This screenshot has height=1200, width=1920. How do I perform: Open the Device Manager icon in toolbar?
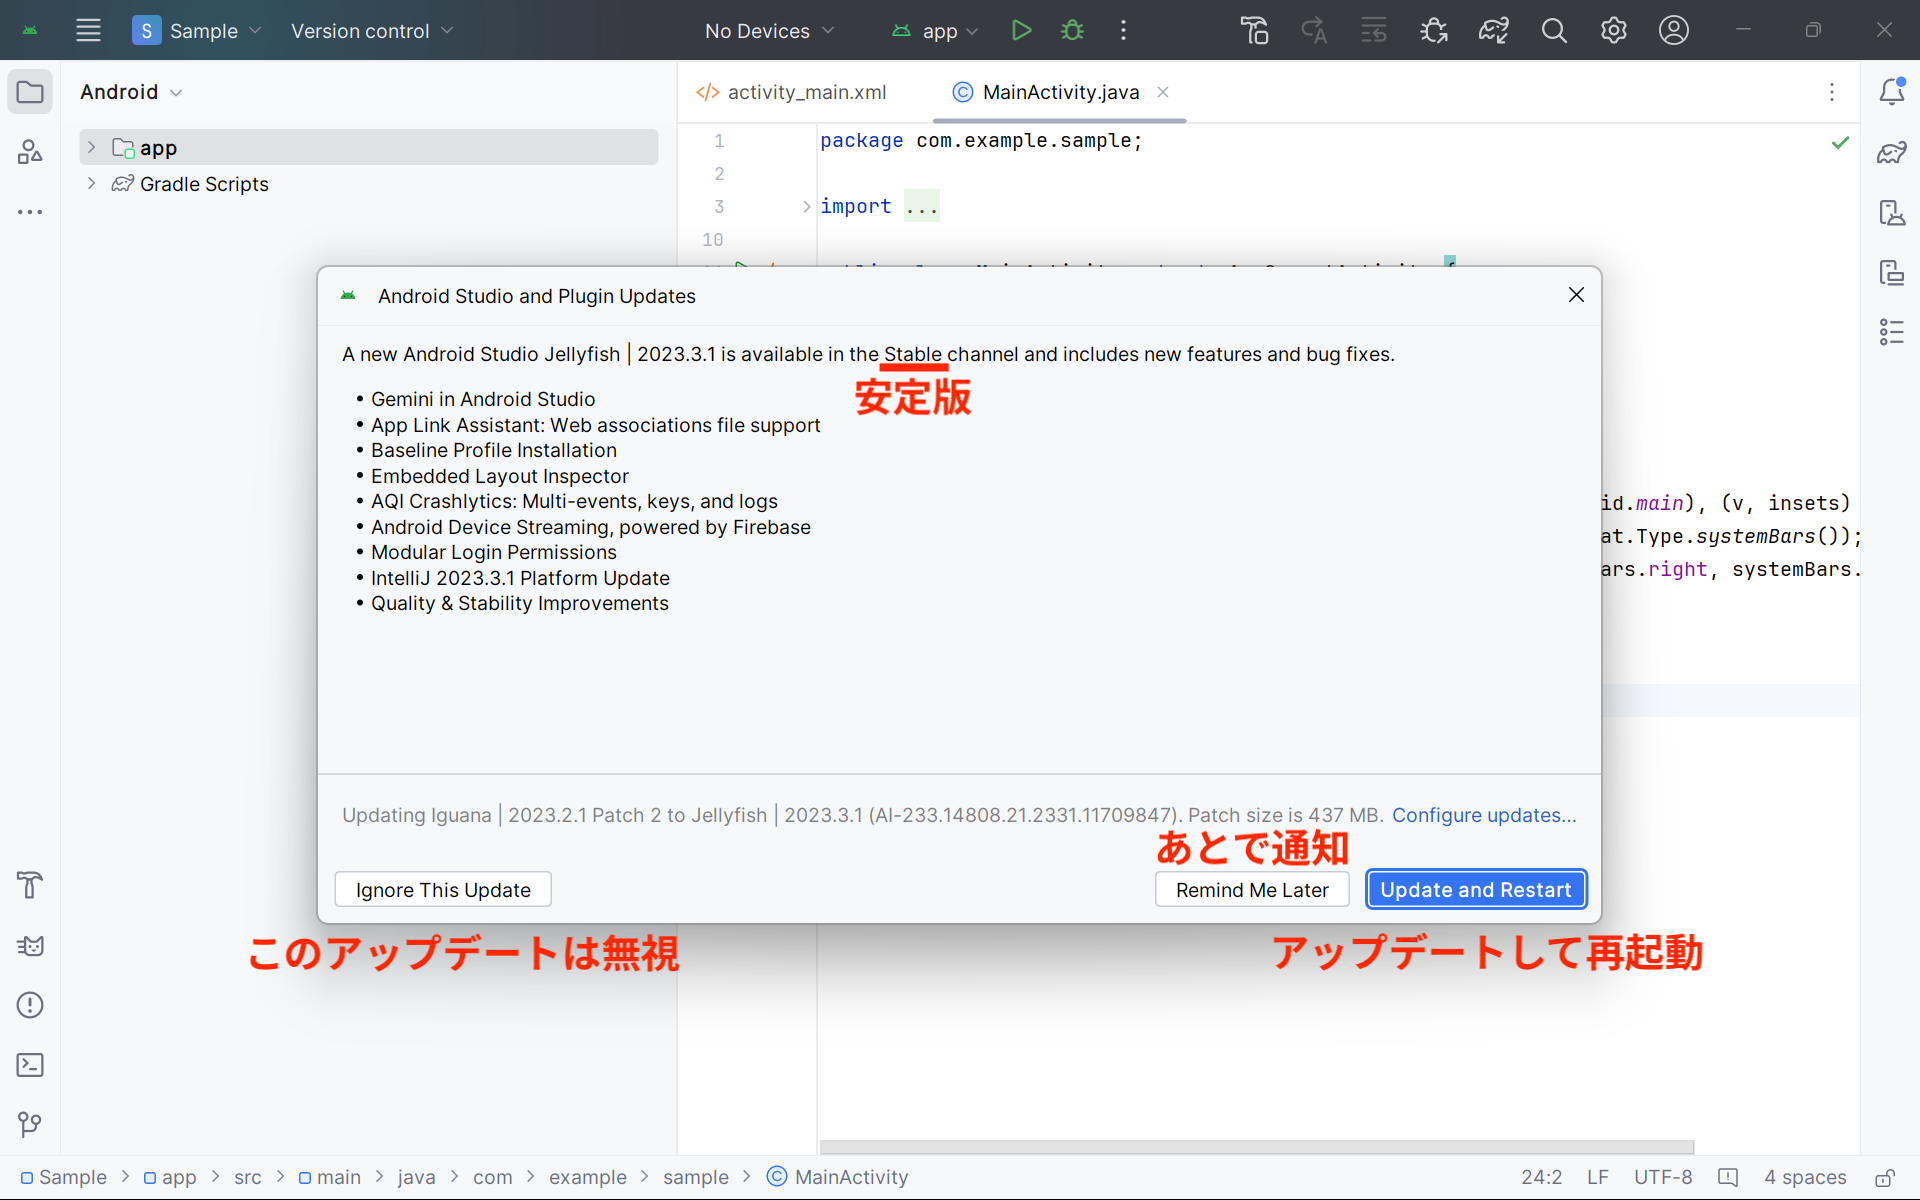(x=1254, y=30)
